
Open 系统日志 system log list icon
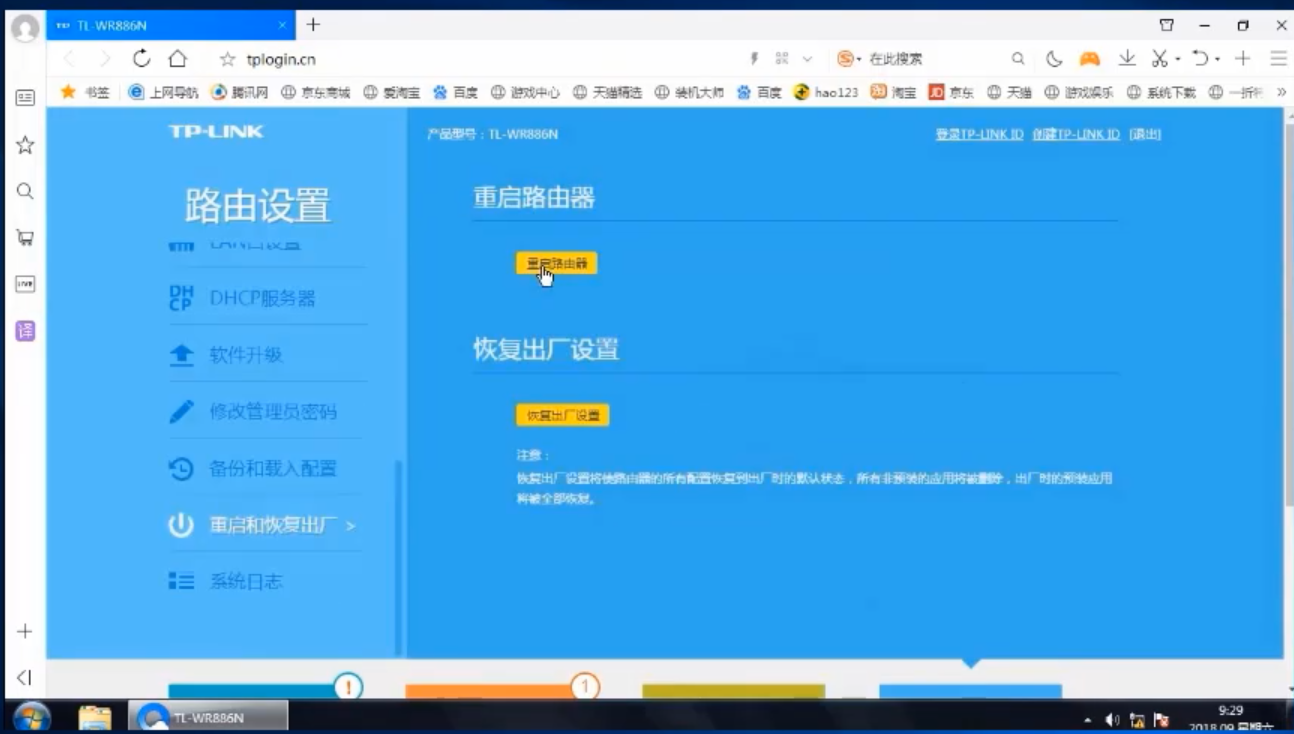coord(181,581)
